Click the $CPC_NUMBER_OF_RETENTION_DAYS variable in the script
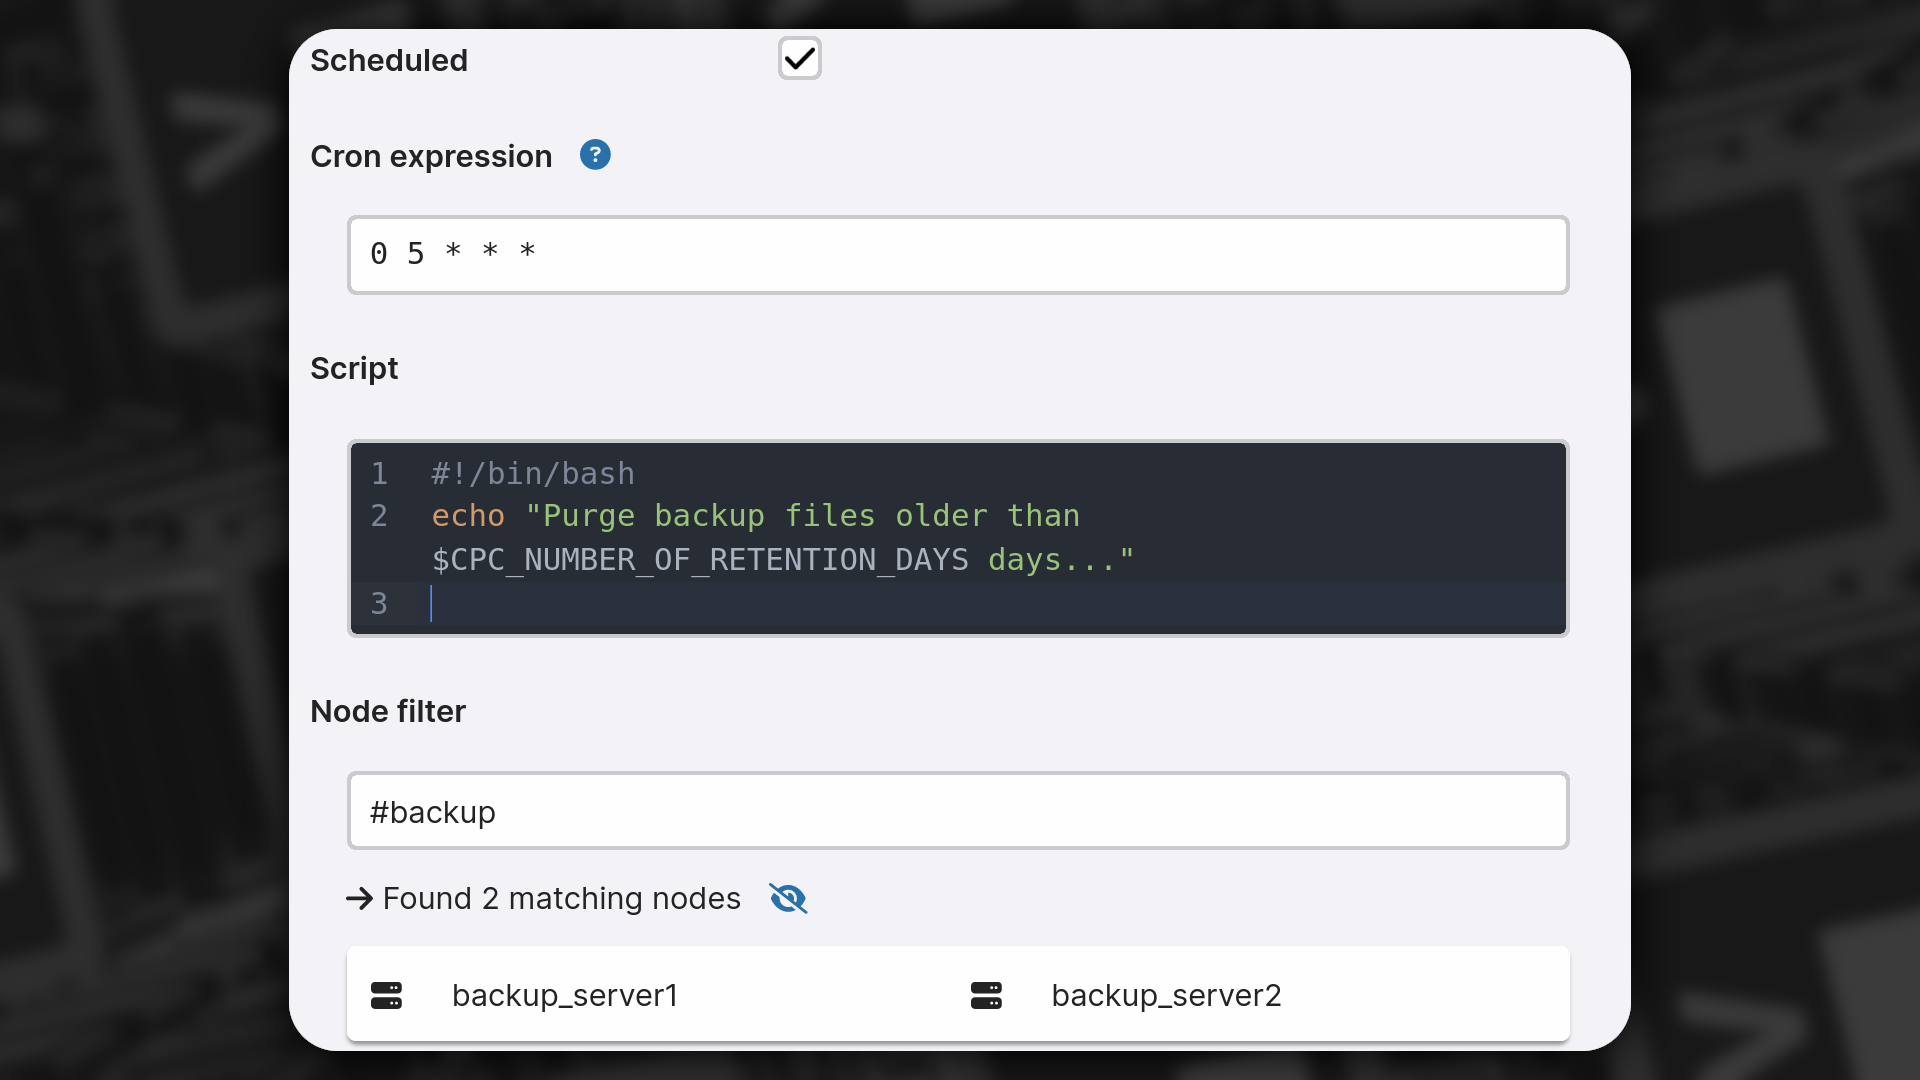The width and height of the screenshot is (1920, 1080). click(x=699, y=560)
